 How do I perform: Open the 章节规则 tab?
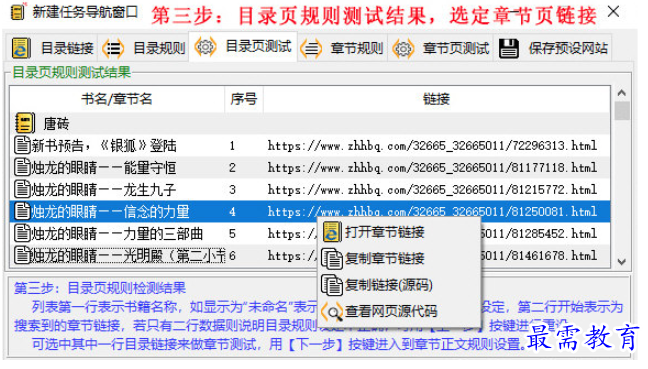(x=342, y=48)
